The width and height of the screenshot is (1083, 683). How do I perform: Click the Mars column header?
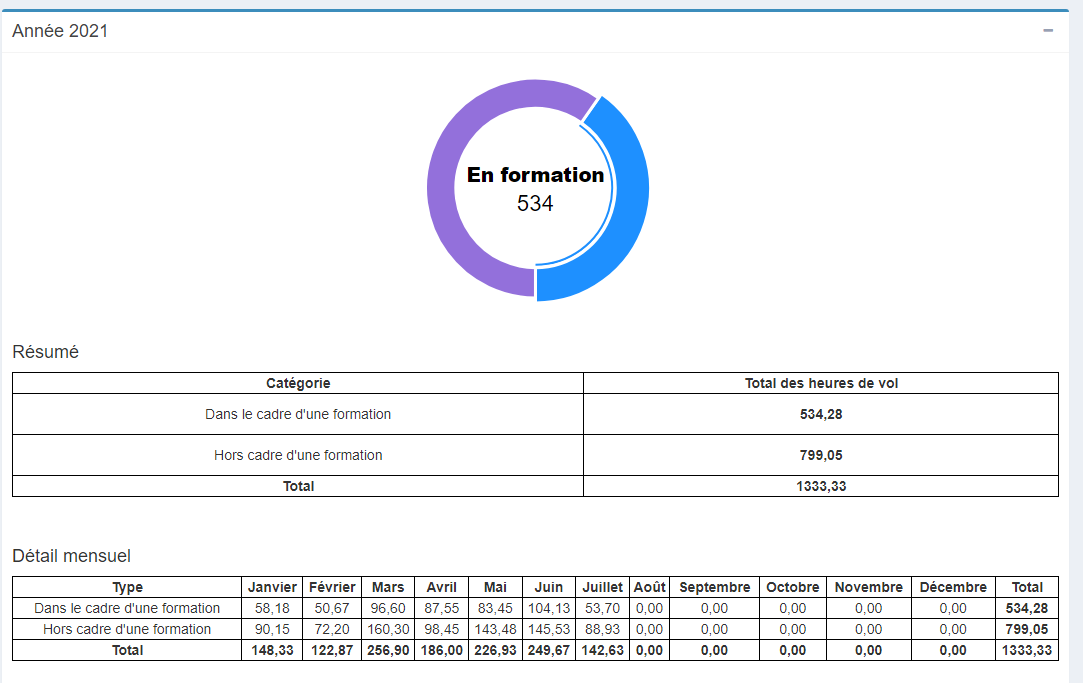(387, 587)
